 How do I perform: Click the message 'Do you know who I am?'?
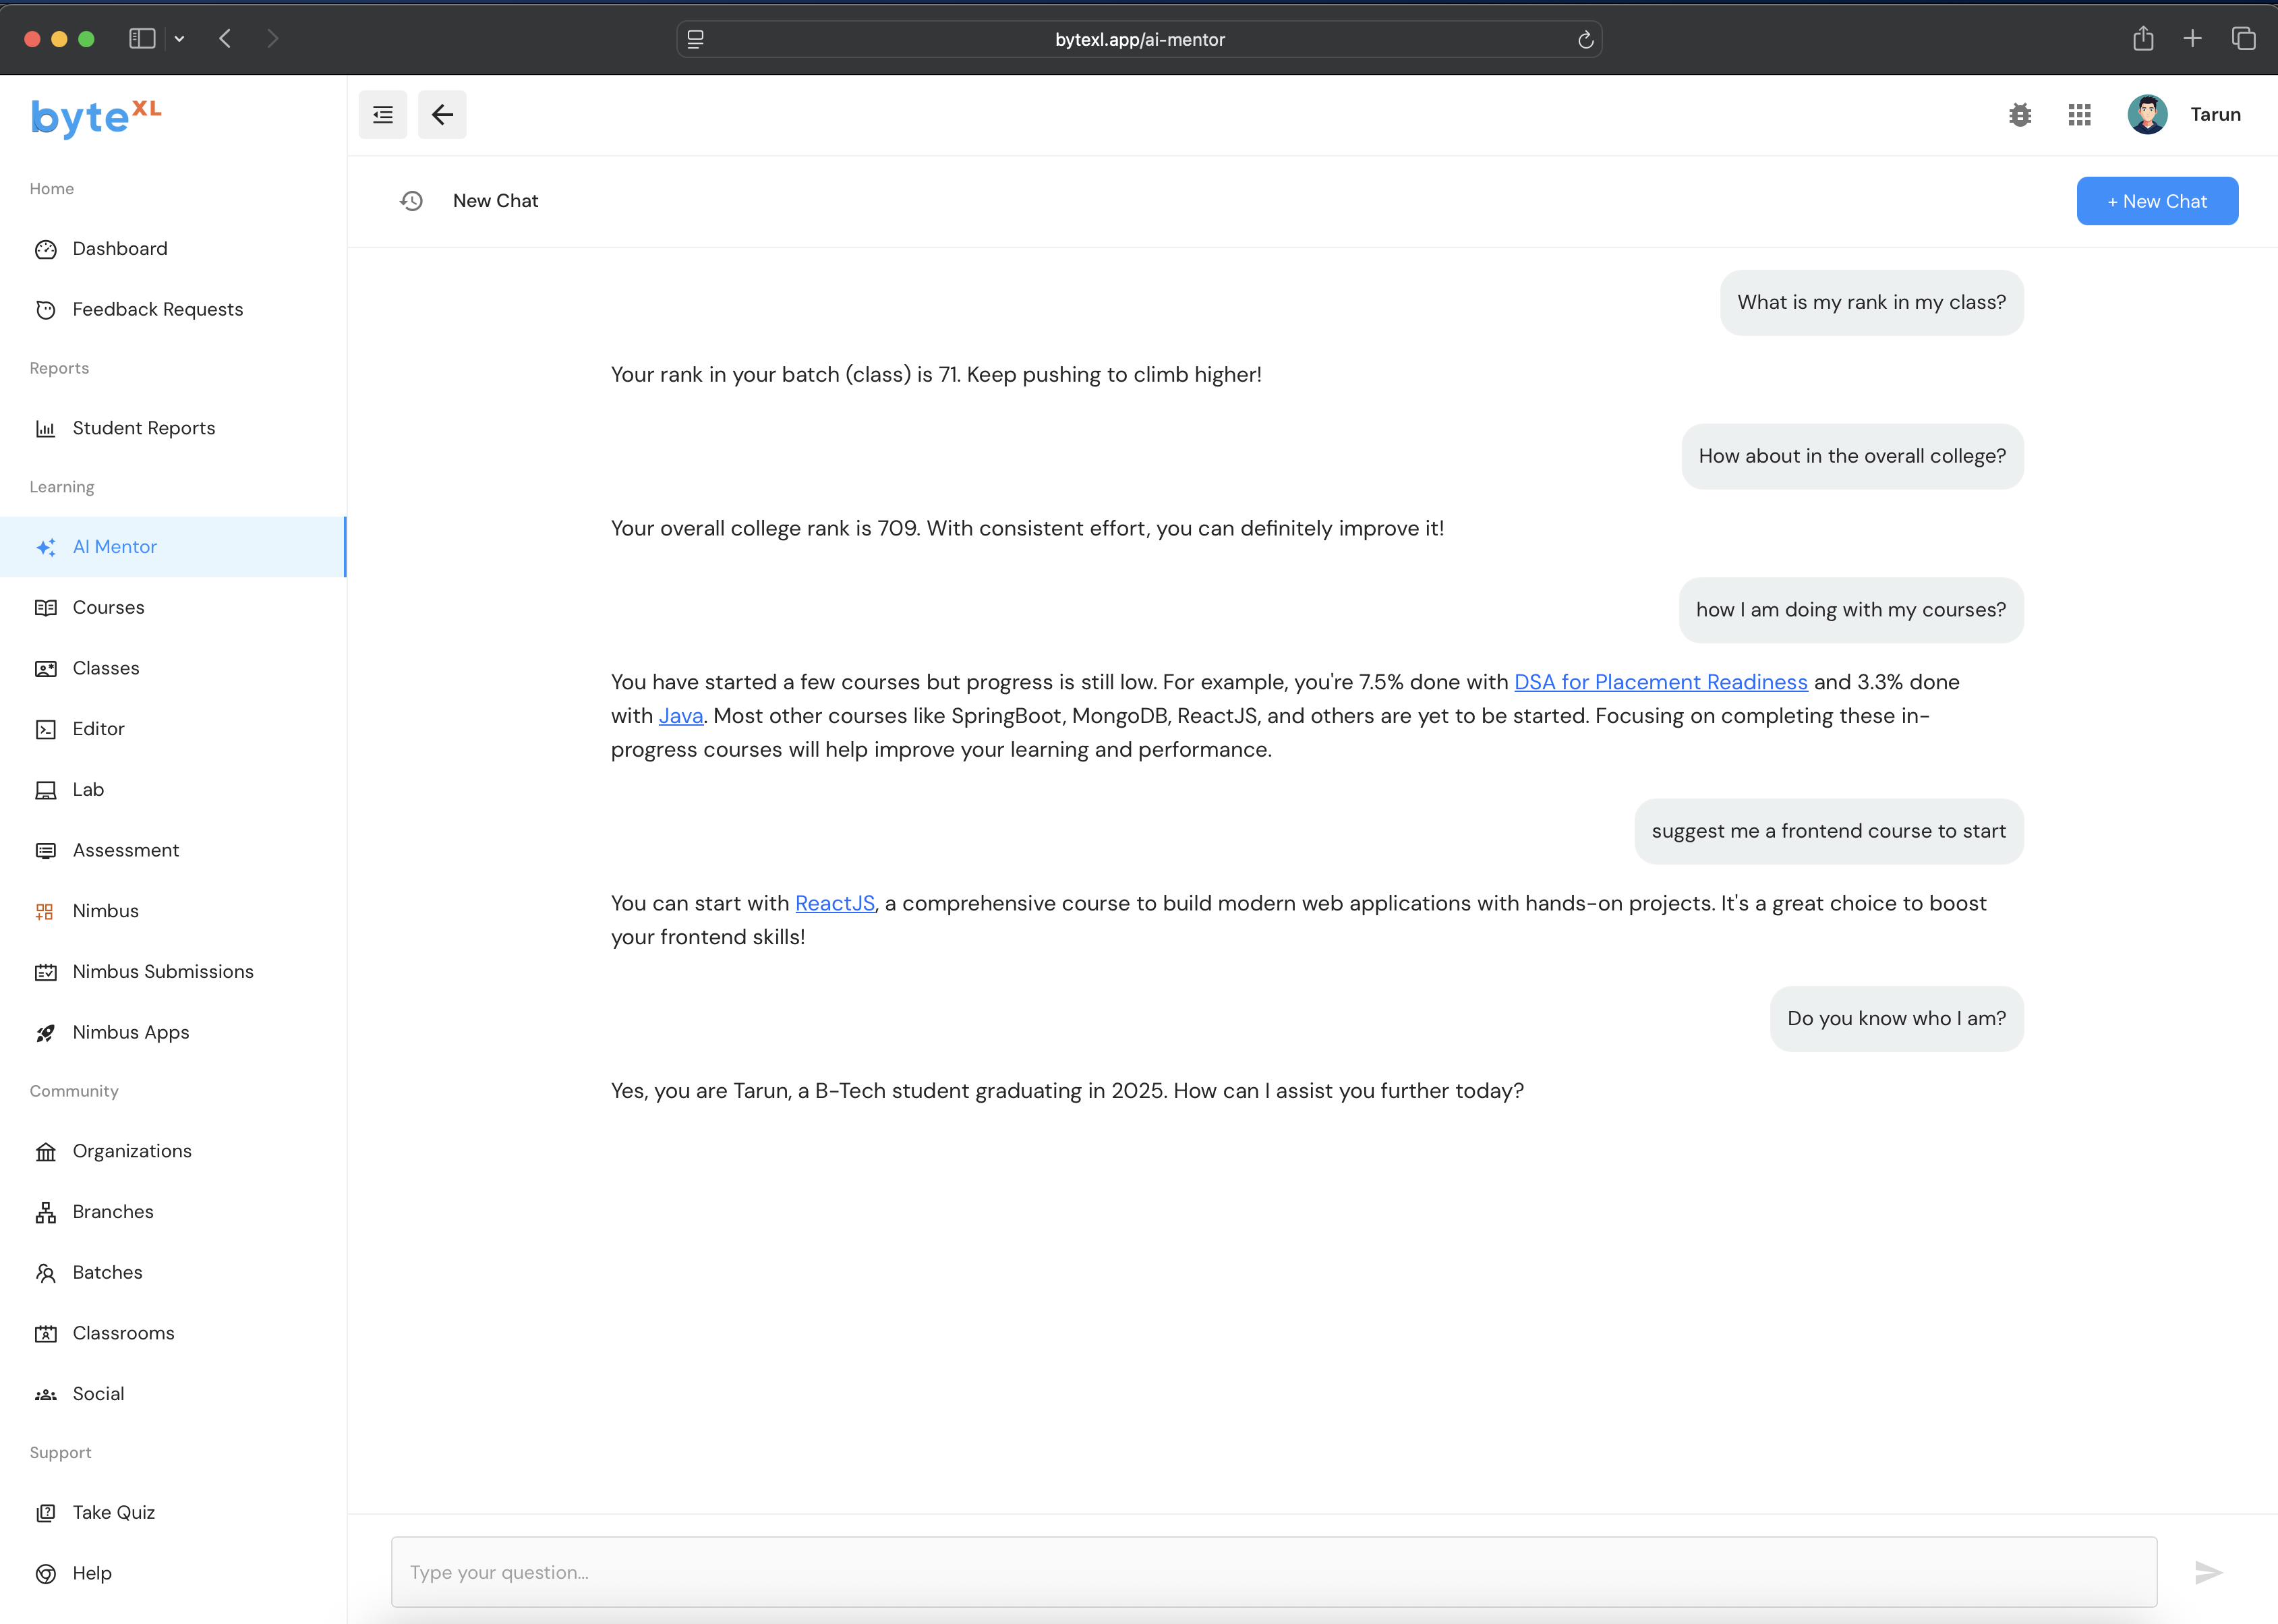[x=1896, y=1019]
